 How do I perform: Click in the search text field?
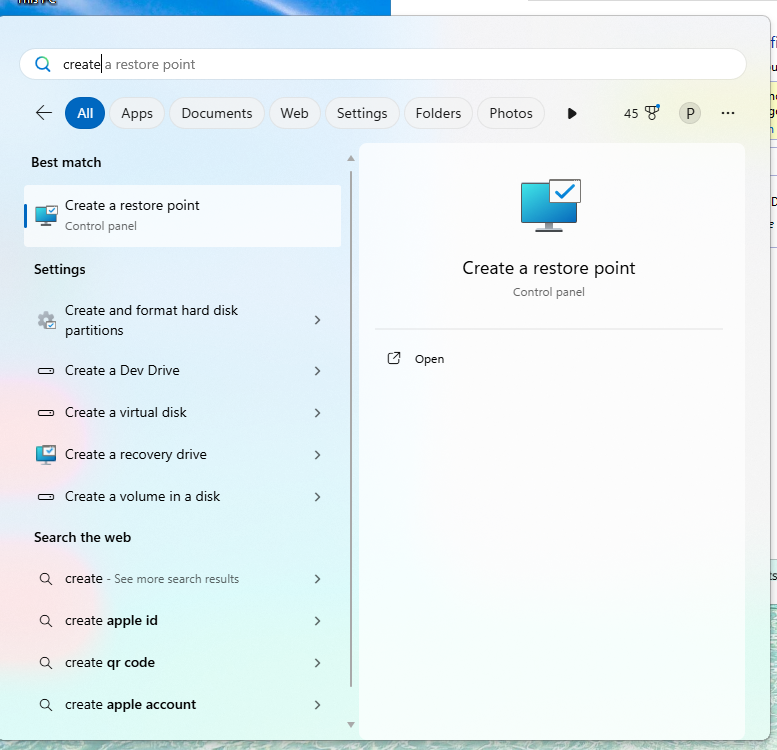(x=383, y=64)
